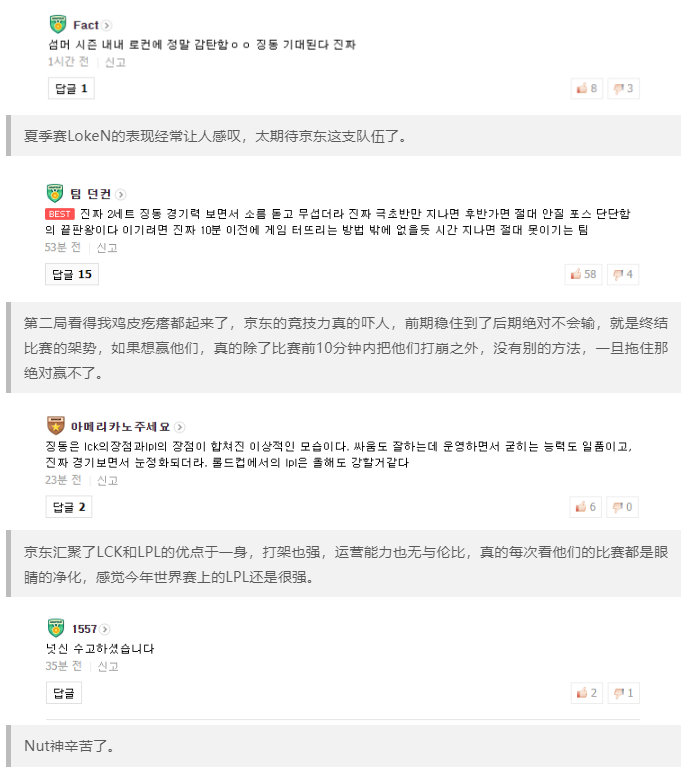The width and height of the screenshot is (688, 773).
Task: Thumbs down 아메리카노주세요's comment
Action: point(624,507)
